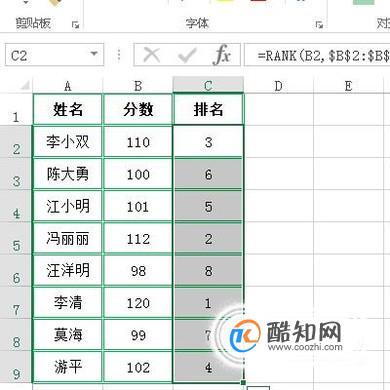The image size is (390, 390).
Task: Cancel the entry with the X icon
Action: click(x=152, y=55)
